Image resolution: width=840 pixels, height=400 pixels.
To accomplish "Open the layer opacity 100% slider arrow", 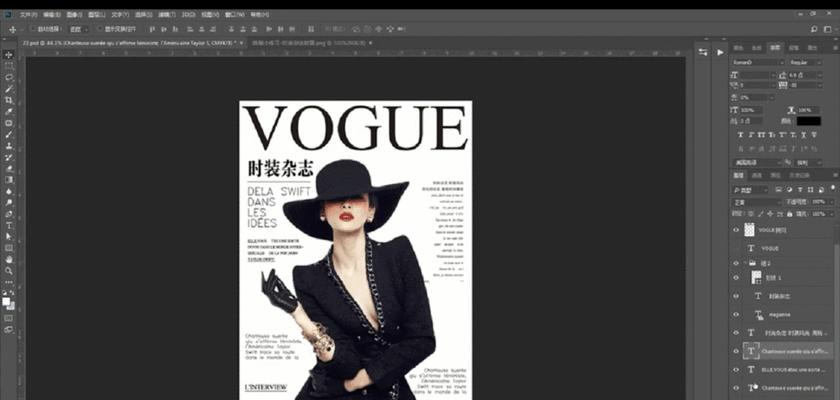I will (829, 202).
